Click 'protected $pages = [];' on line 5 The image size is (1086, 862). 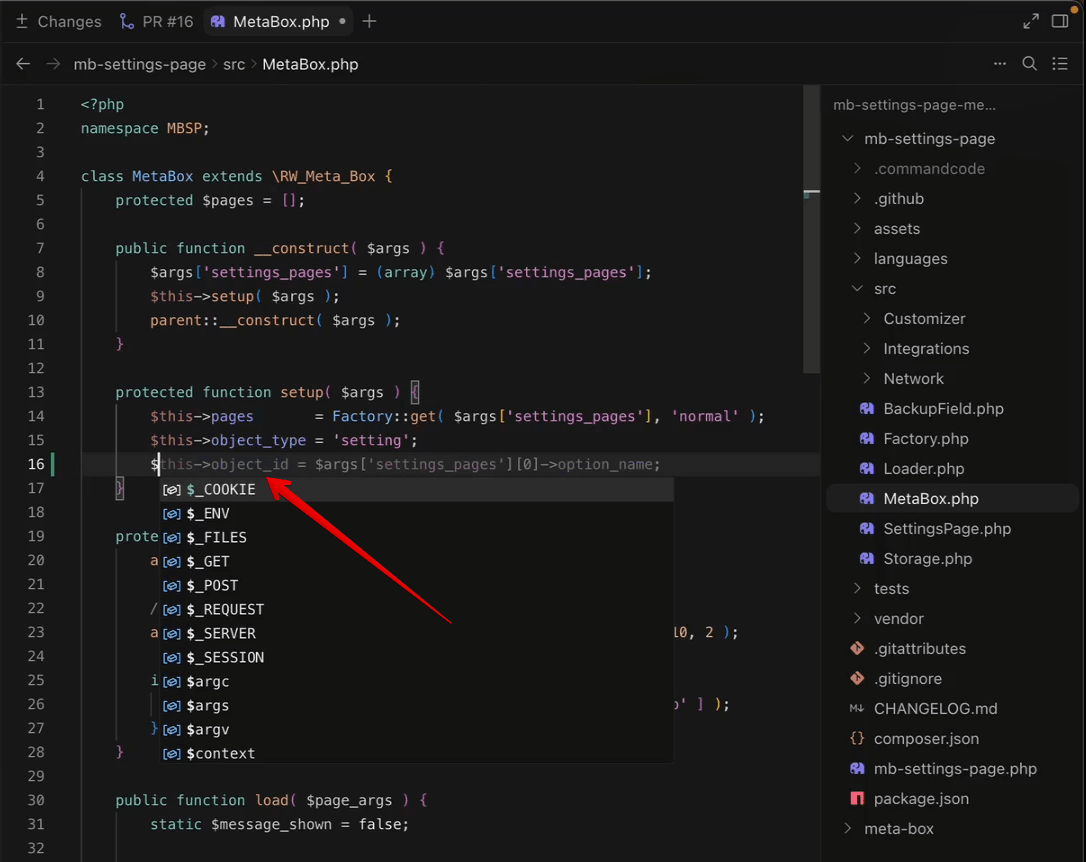[x=210, y=201]
